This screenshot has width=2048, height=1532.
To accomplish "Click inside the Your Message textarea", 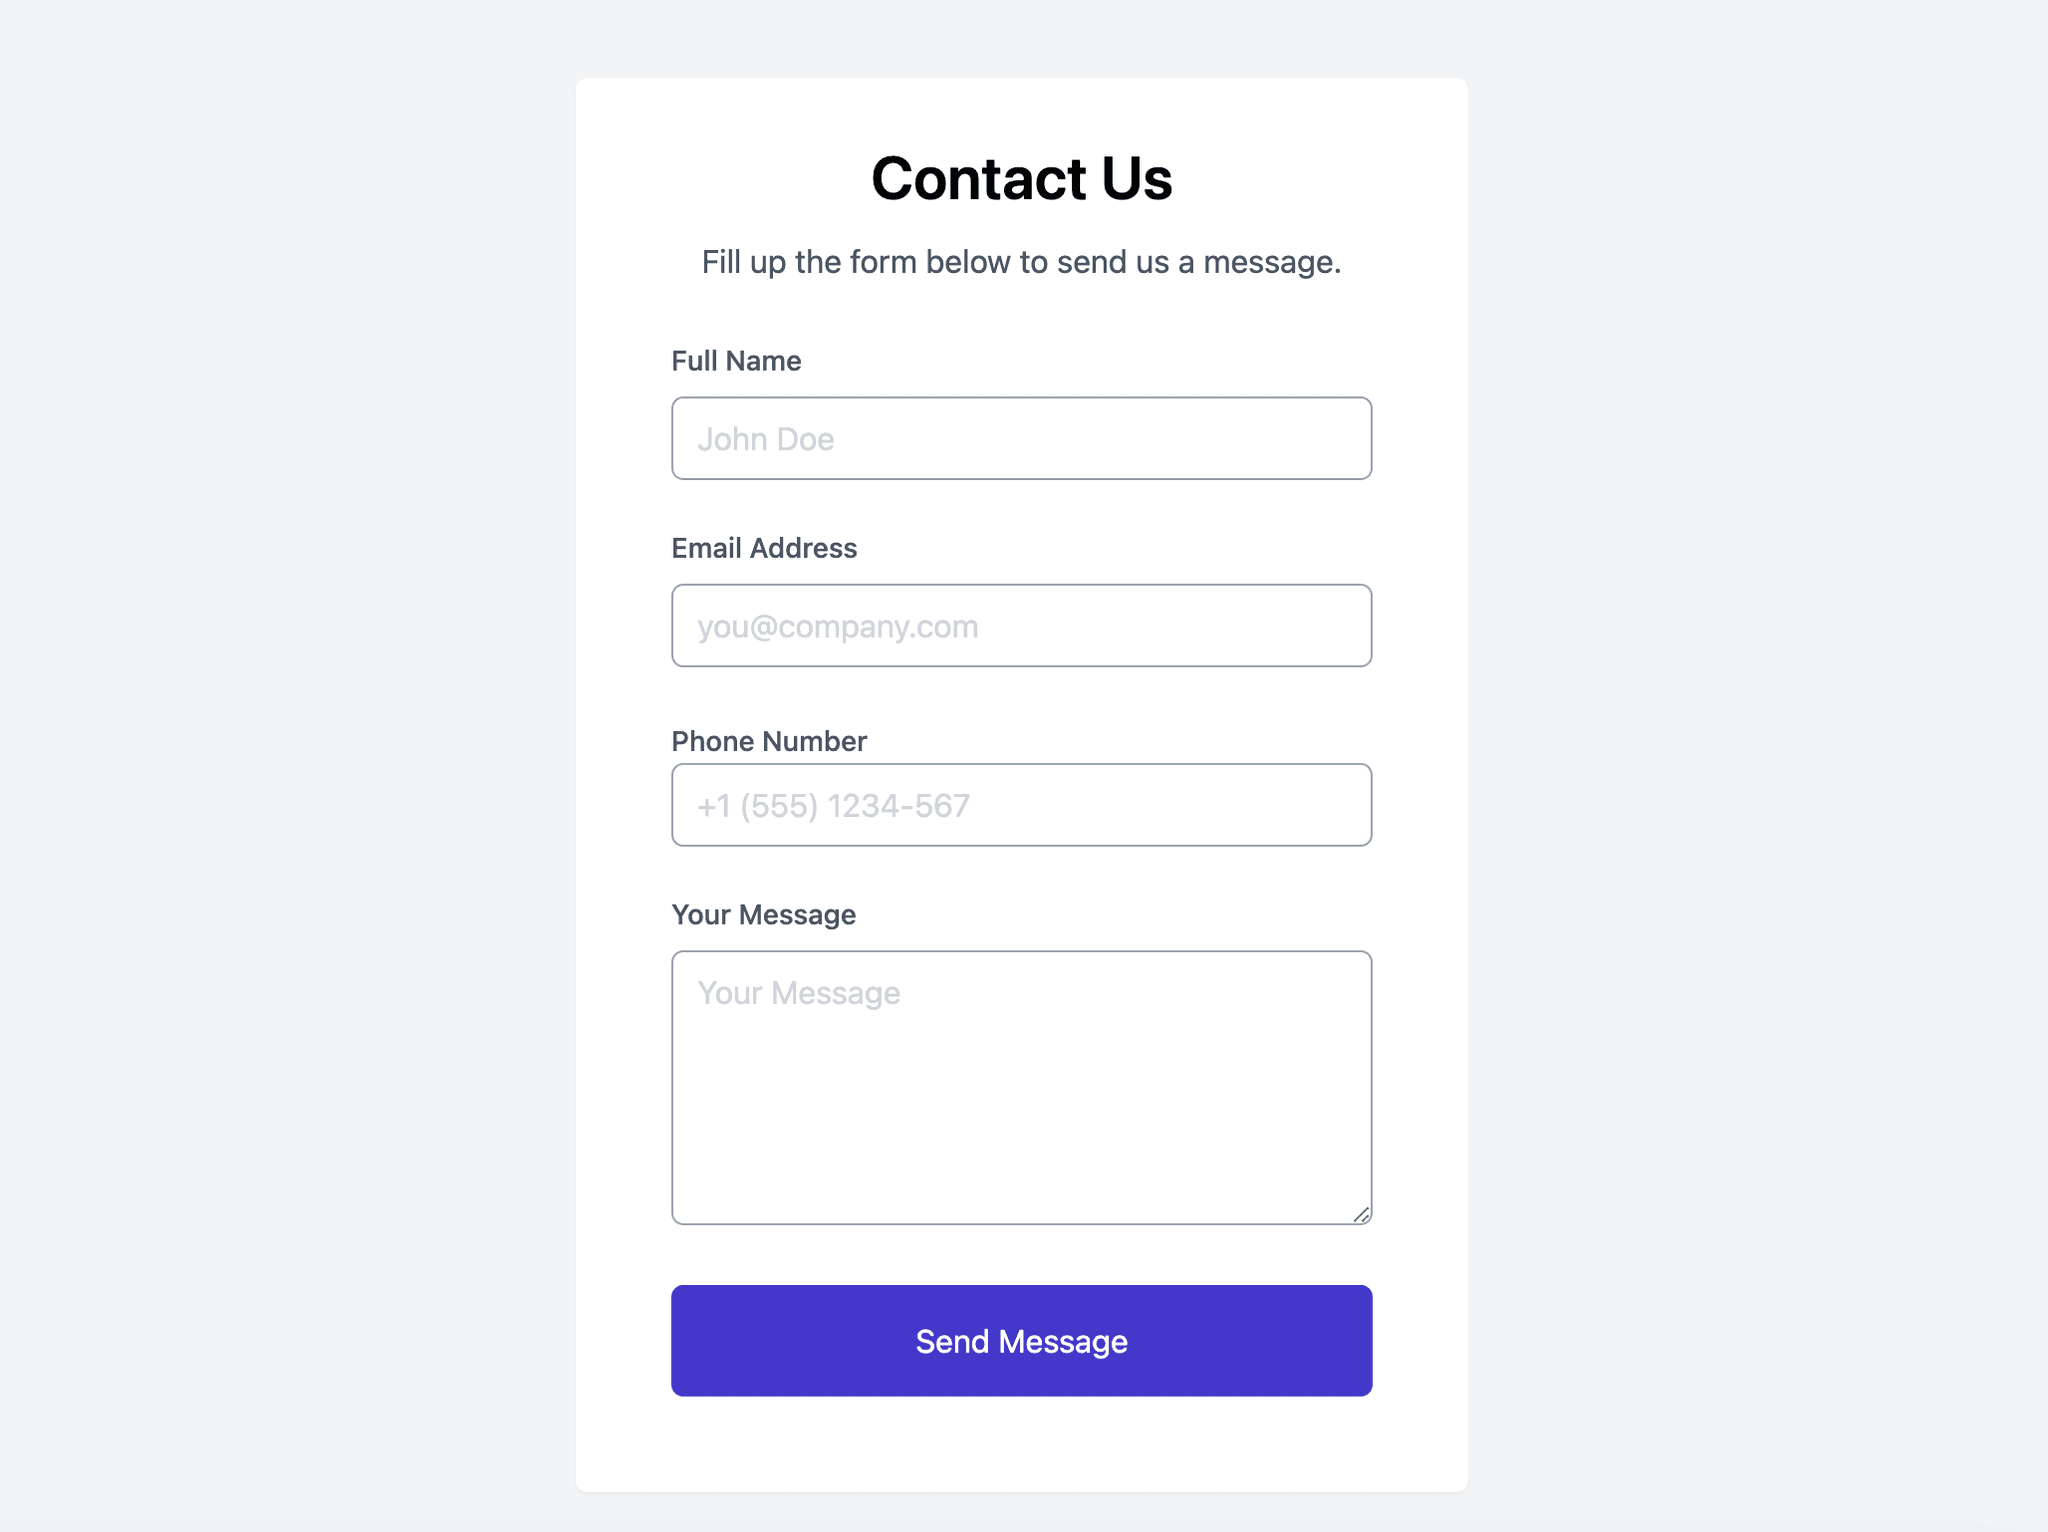I will [1020, 1086].
